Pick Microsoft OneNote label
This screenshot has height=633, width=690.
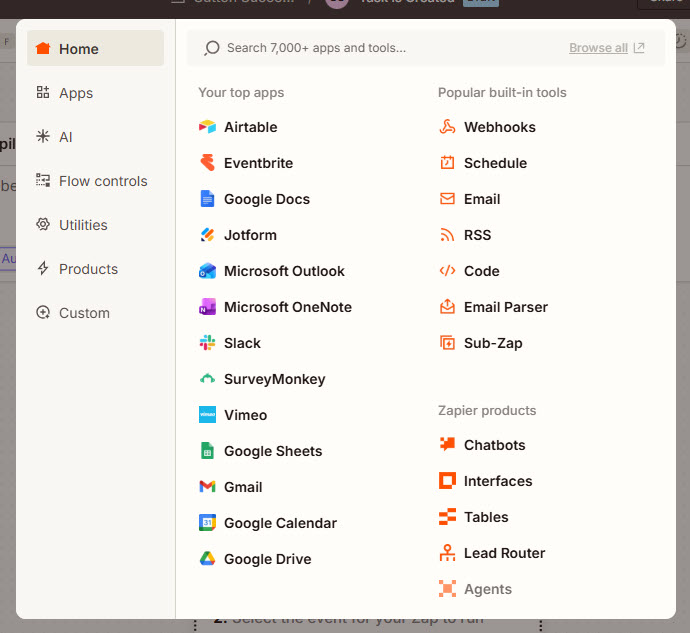tap(288, 307)
